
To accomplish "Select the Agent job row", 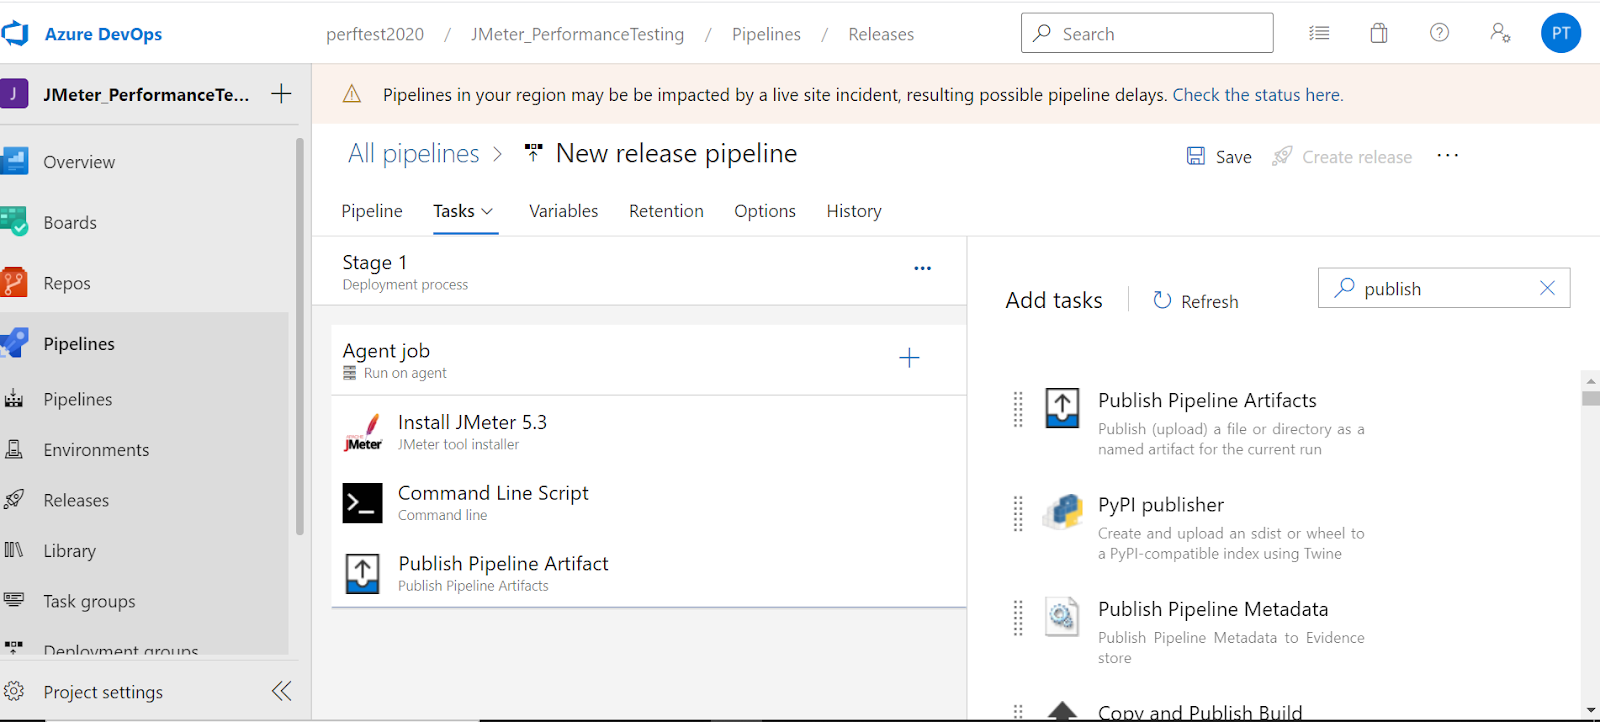I will pos(648,360).
